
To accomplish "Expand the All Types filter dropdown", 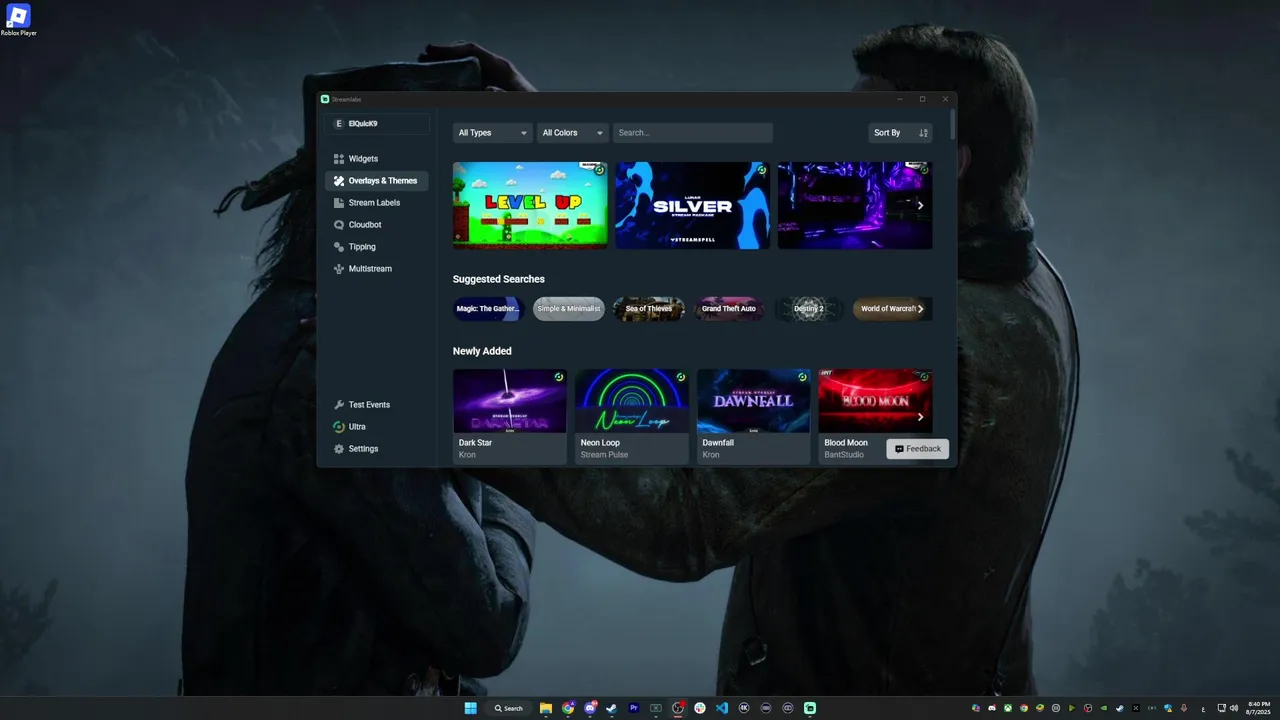I will click(x=492, y=133).
